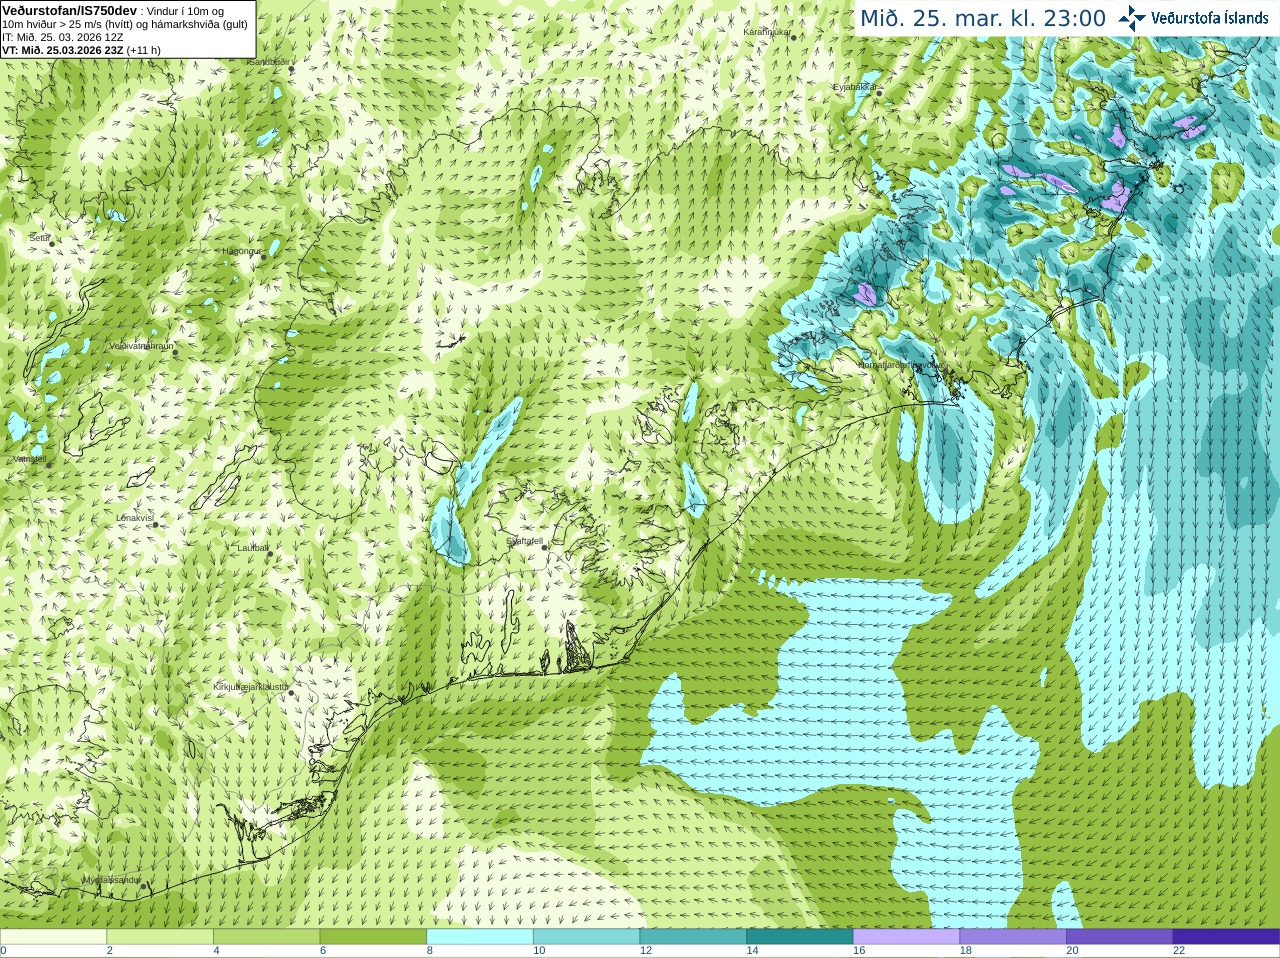Viewport: 1280px width, 958px height.
Task: Select the Setur station dot
Action: 52,243
